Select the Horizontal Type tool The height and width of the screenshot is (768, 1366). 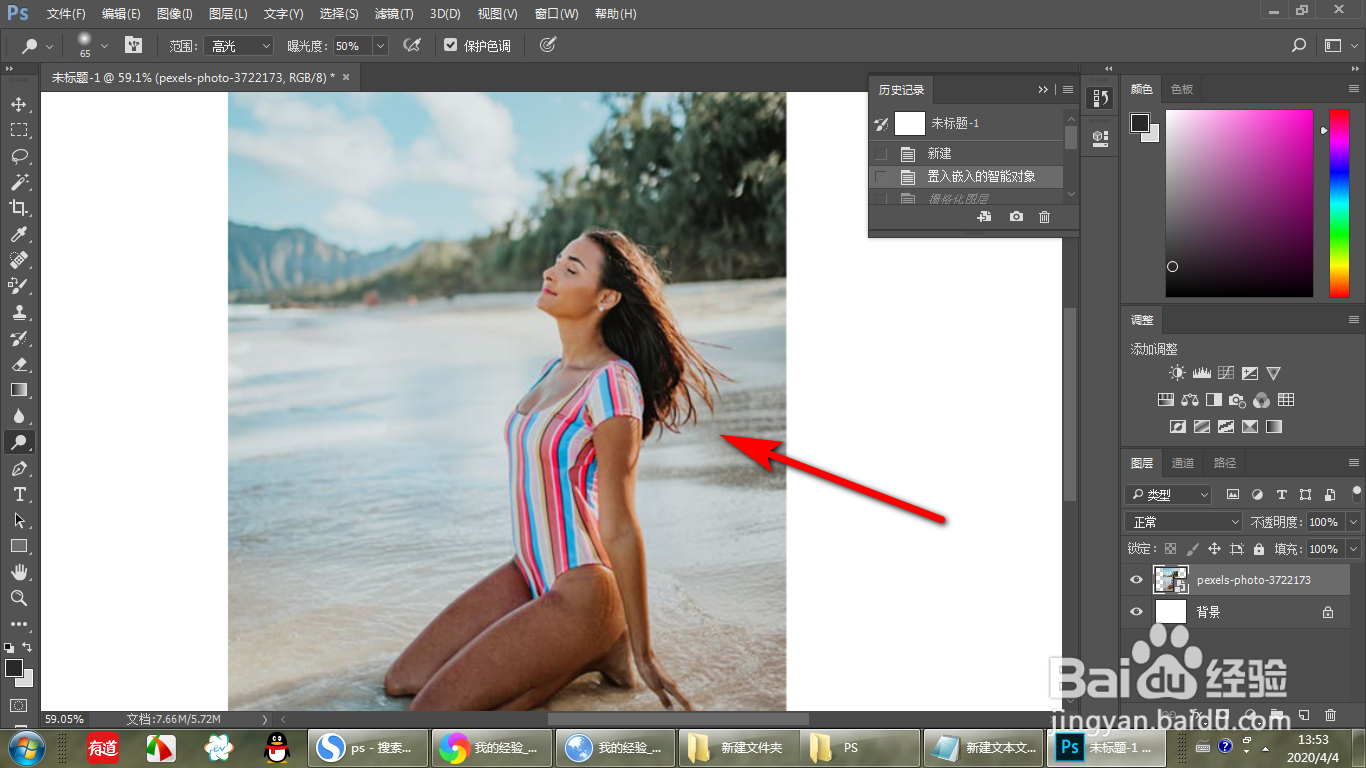coord(19,494)
